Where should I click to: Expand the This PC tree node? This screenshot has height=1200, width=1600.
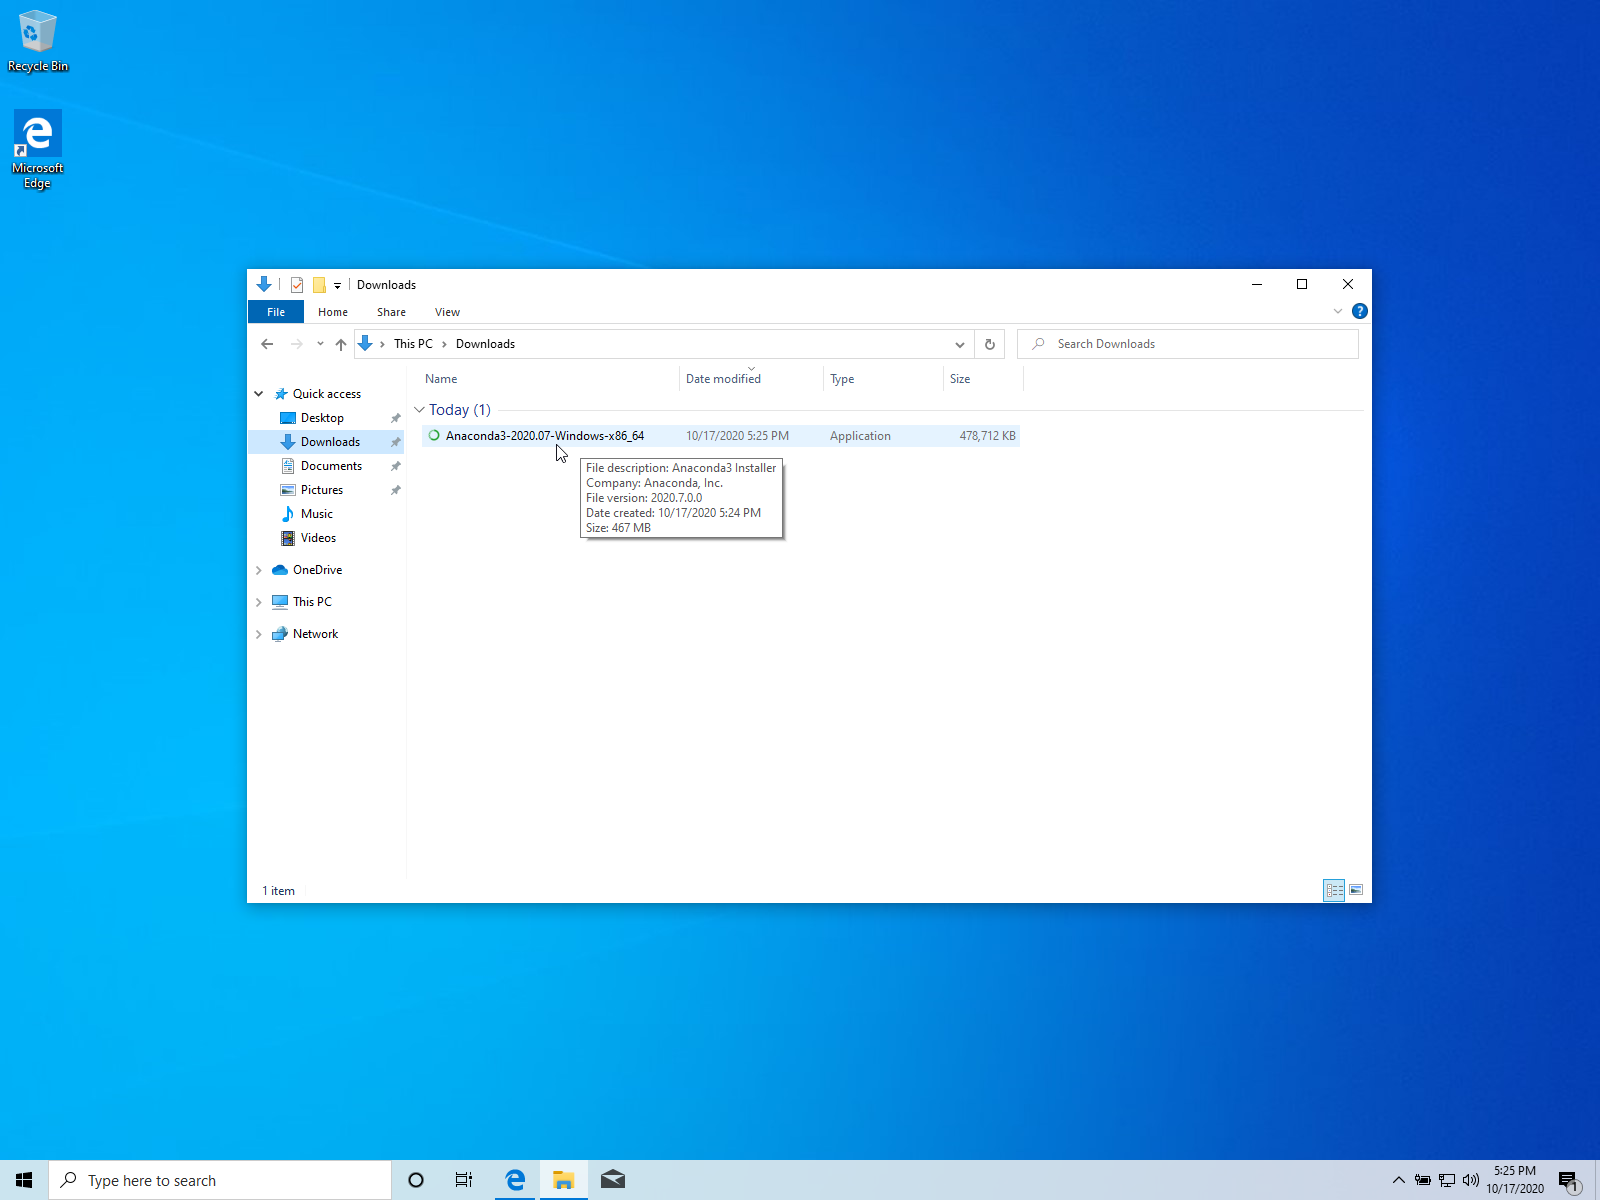click(259, 602)
